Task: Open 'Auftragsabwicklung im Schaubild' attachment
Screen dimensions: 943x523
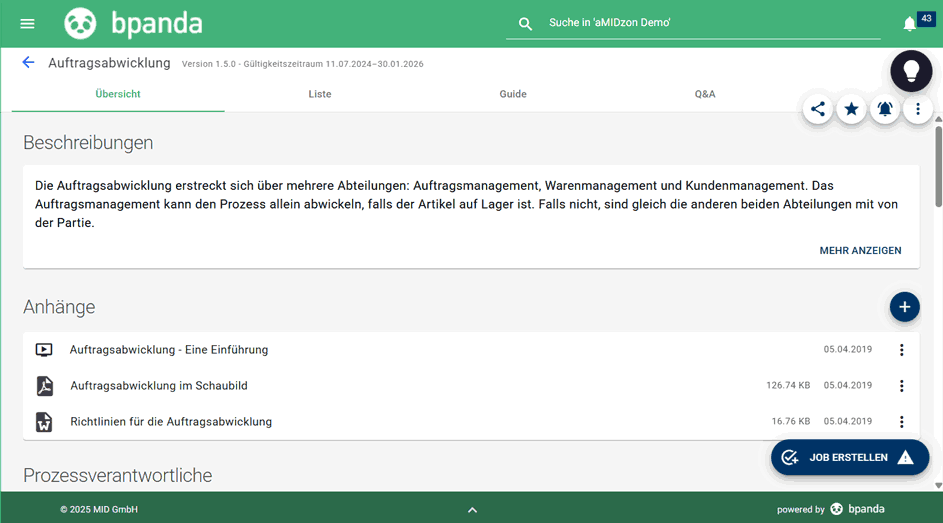Action: point(159,386)
